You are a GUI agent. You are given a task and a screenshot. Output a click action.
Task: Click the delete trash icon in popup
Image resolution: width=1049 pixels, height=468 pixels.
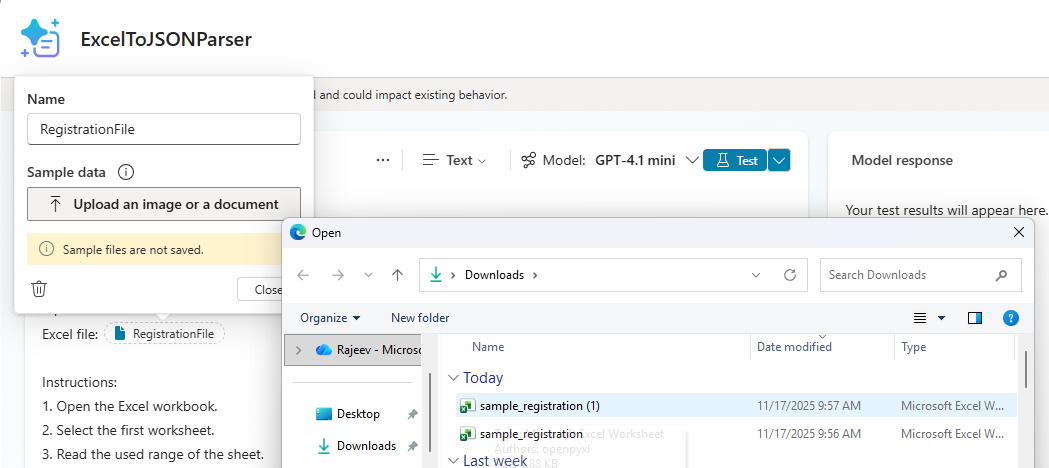pos(39,289)
